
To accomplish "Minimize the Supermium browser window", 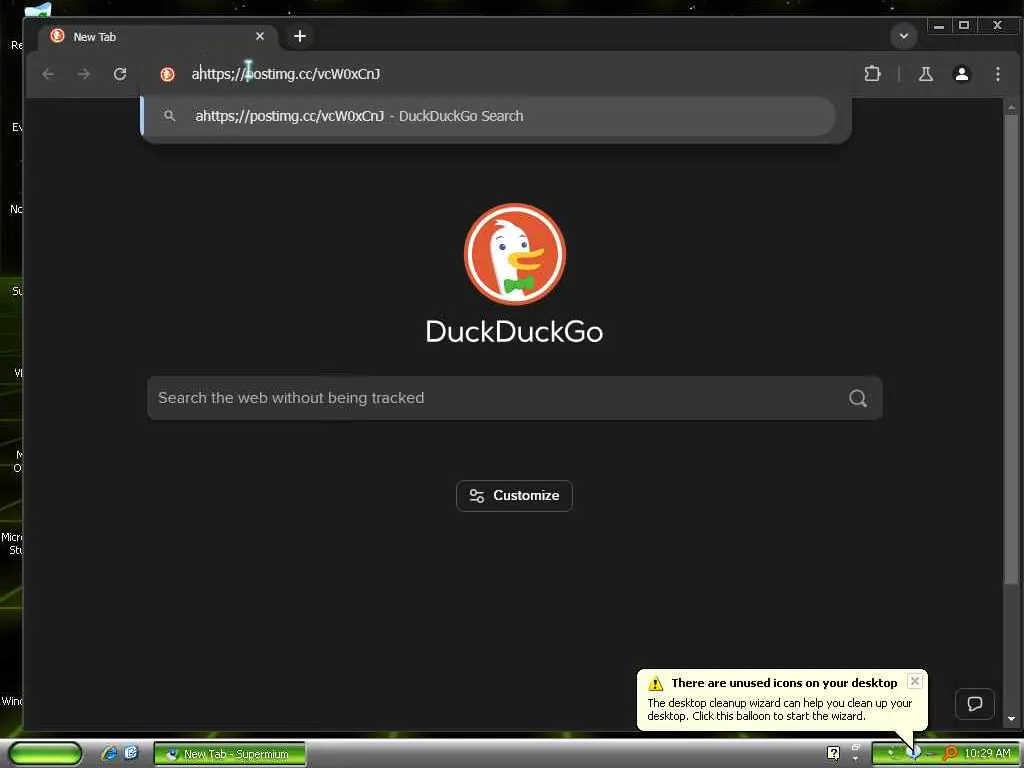I will pyautogui.click(x=938, y=26).
